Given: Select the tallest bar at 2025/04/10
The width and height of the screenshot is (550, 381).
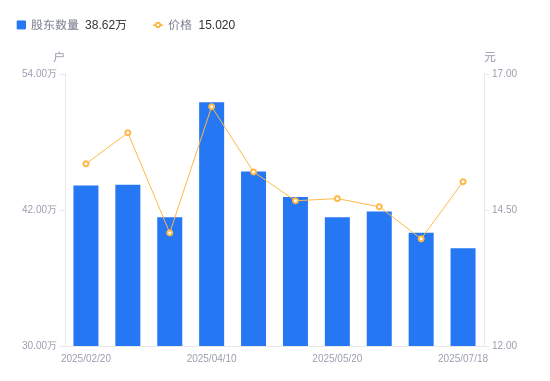Looking at the screenshot, I should 212,224.
